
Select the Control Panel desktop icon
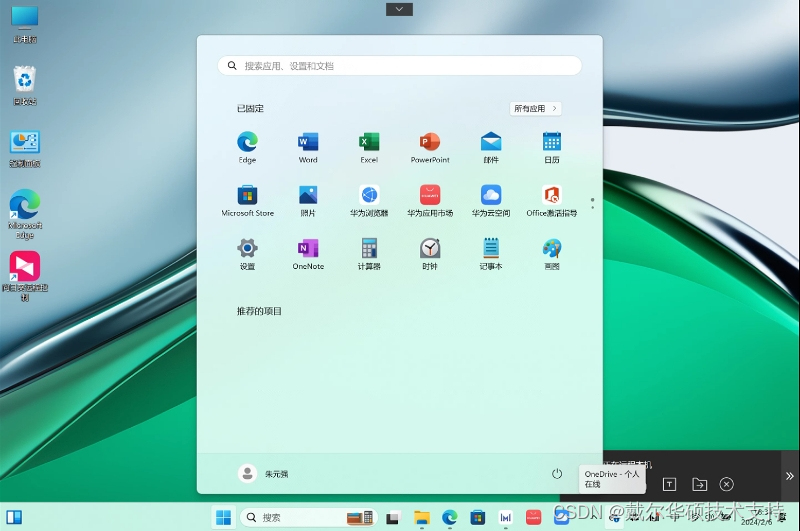pyautogui.click(x=24, y=148)
